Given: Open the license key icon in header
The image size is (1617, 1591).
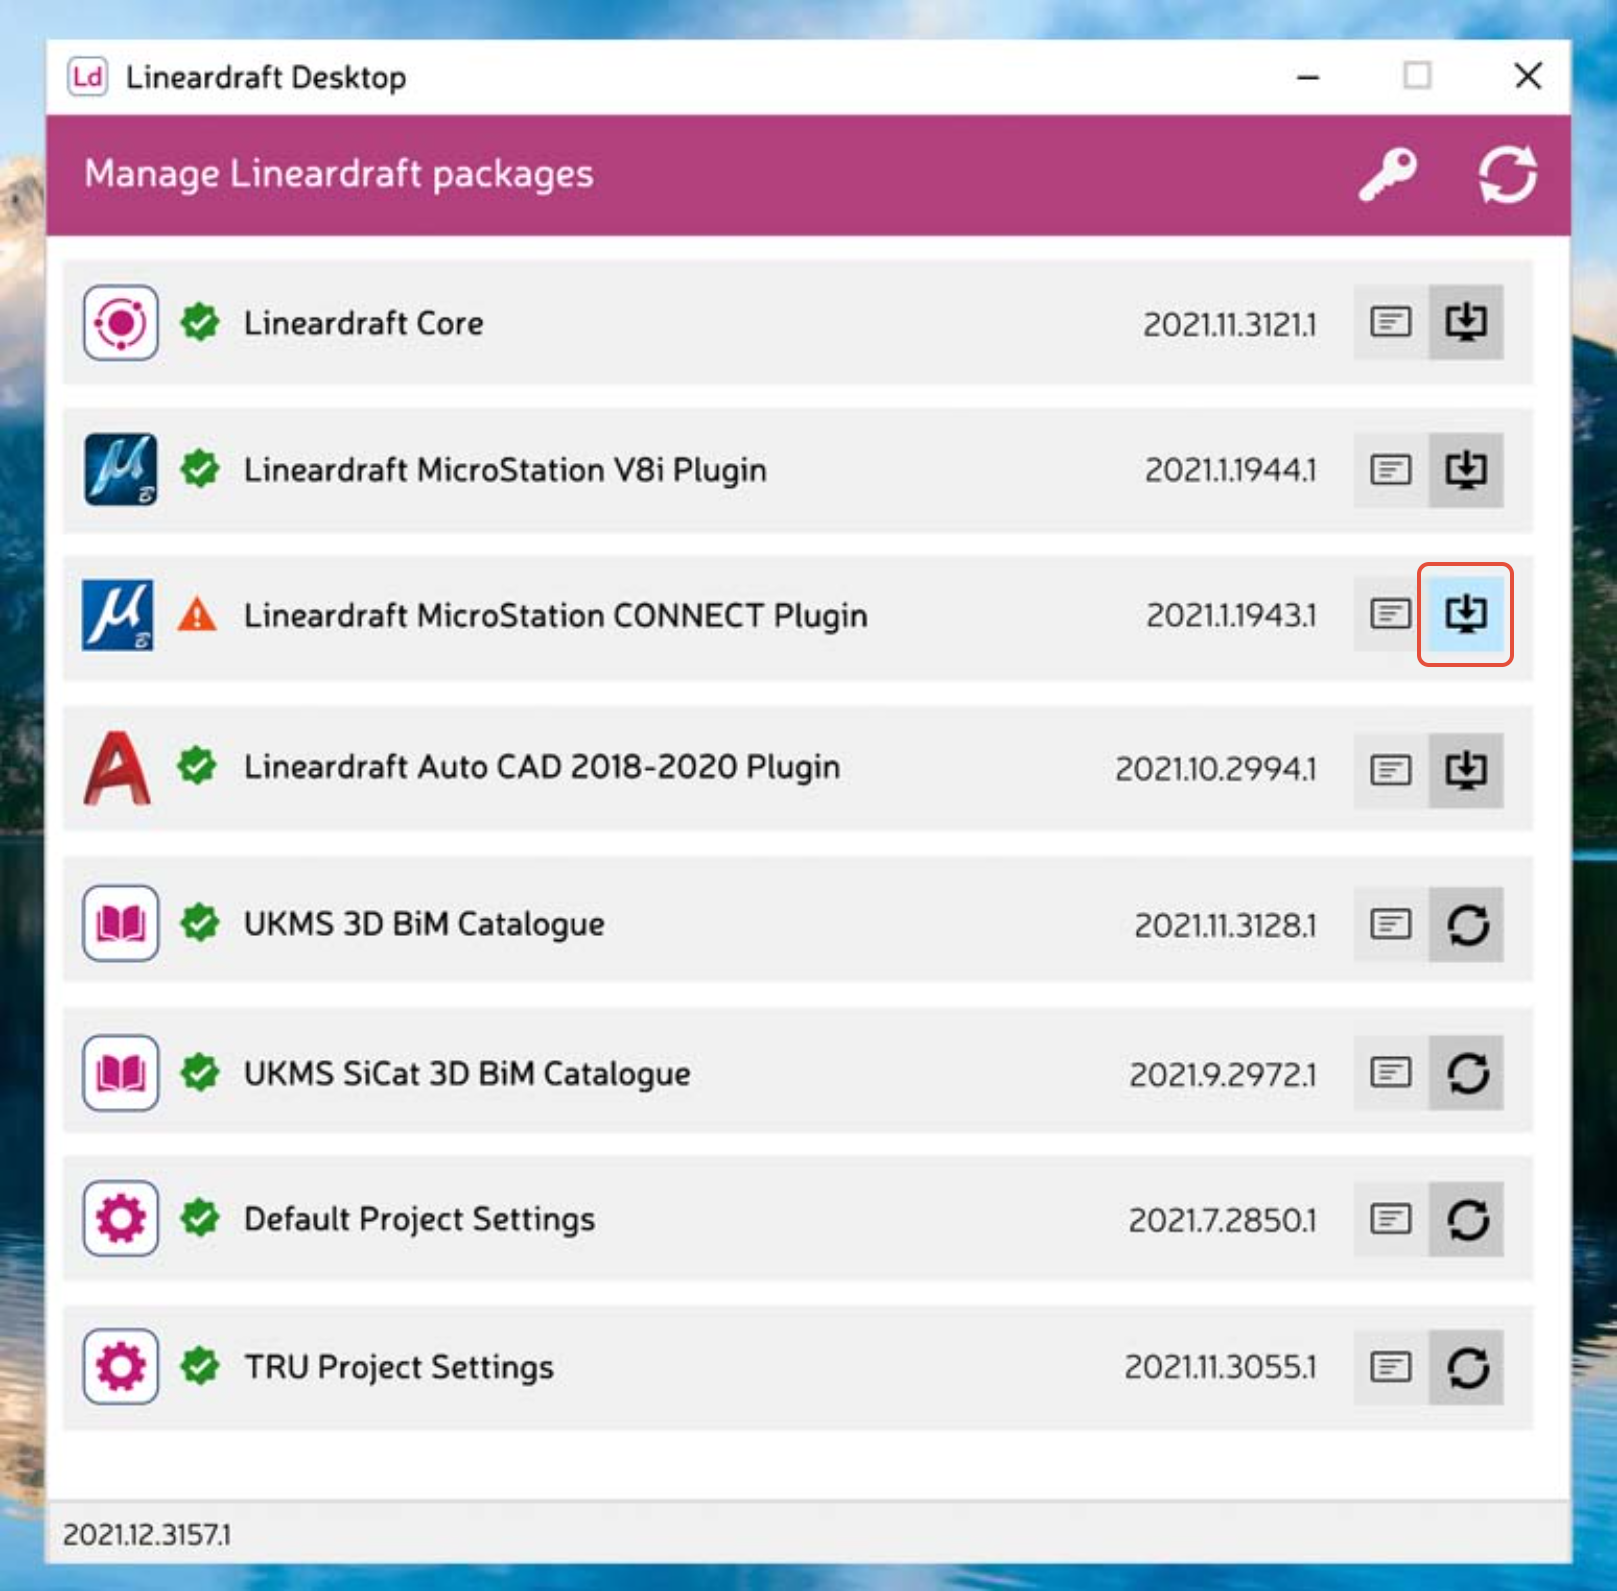Looking at the screenshot, I should tap(1388, 175).
